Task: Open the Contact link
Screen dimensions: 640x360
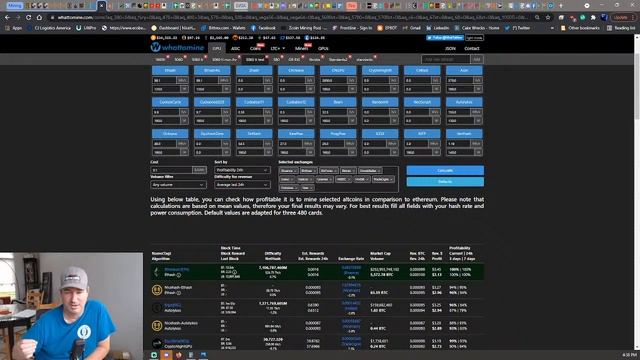Action: pyautogui.click(x=471, y=49)
